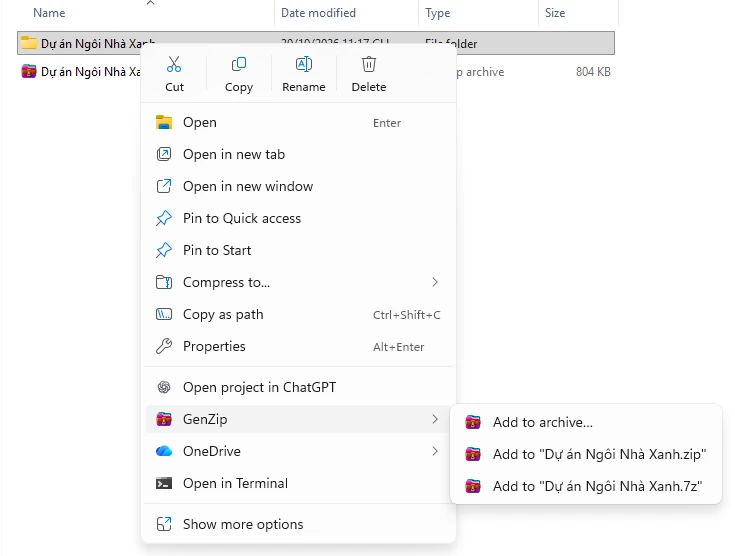Click icon beside the .7z archive option
This screenshot has height=556, width=735.
click(x=472, y=486)
